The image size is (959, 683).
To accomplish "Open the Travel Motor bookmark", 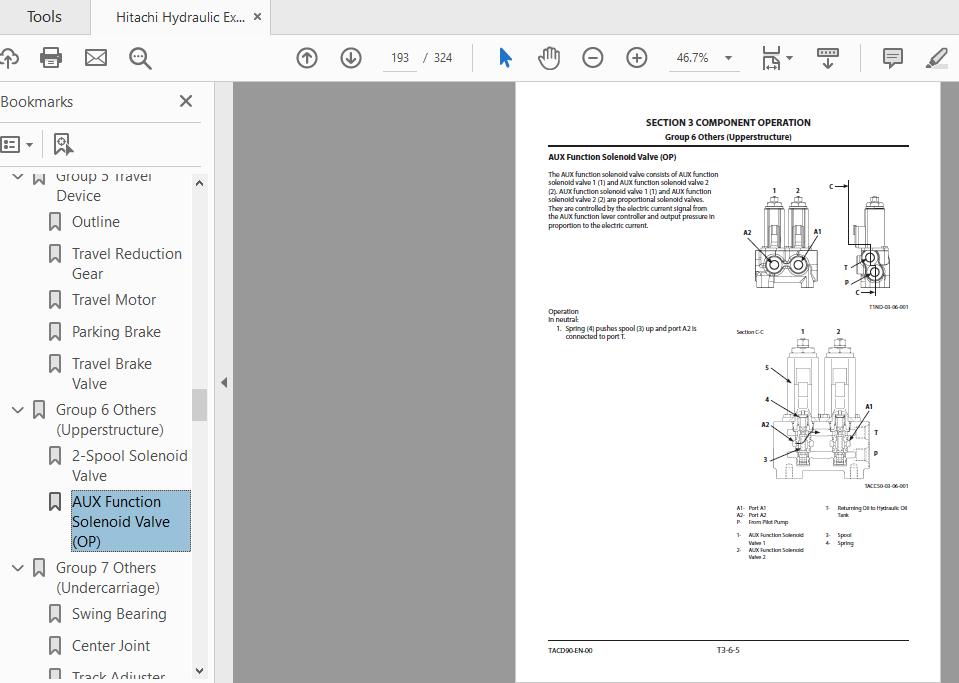I will point(114,300).
